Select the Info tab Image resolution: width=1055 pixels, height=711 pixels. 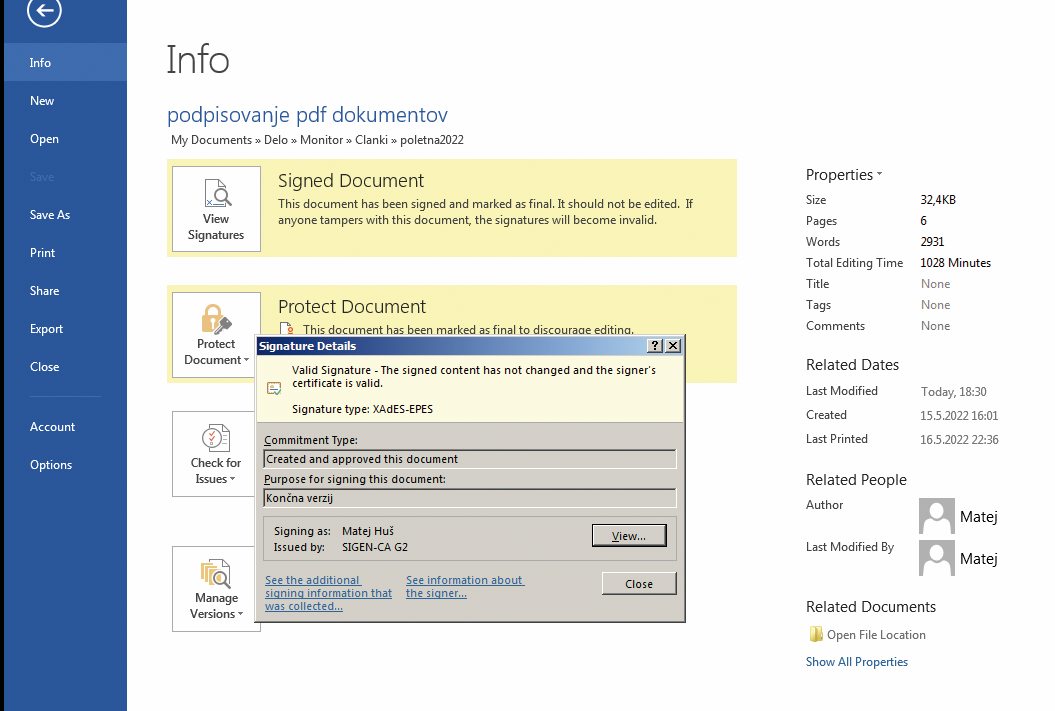pos(65,63)
